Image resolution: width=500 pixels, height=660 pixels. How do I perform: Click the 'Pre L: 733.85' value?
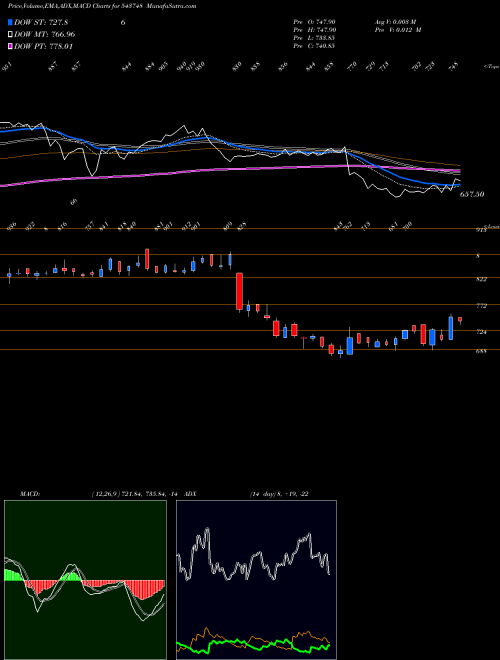pos(314,38)
